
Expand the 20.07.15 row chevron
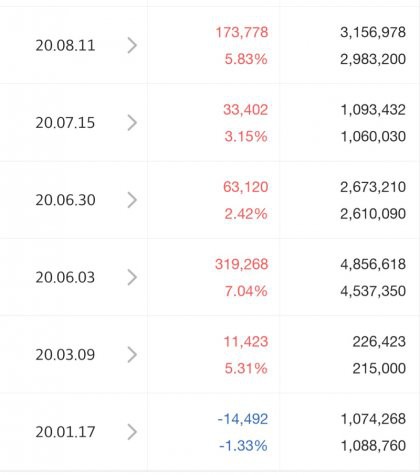132,123
